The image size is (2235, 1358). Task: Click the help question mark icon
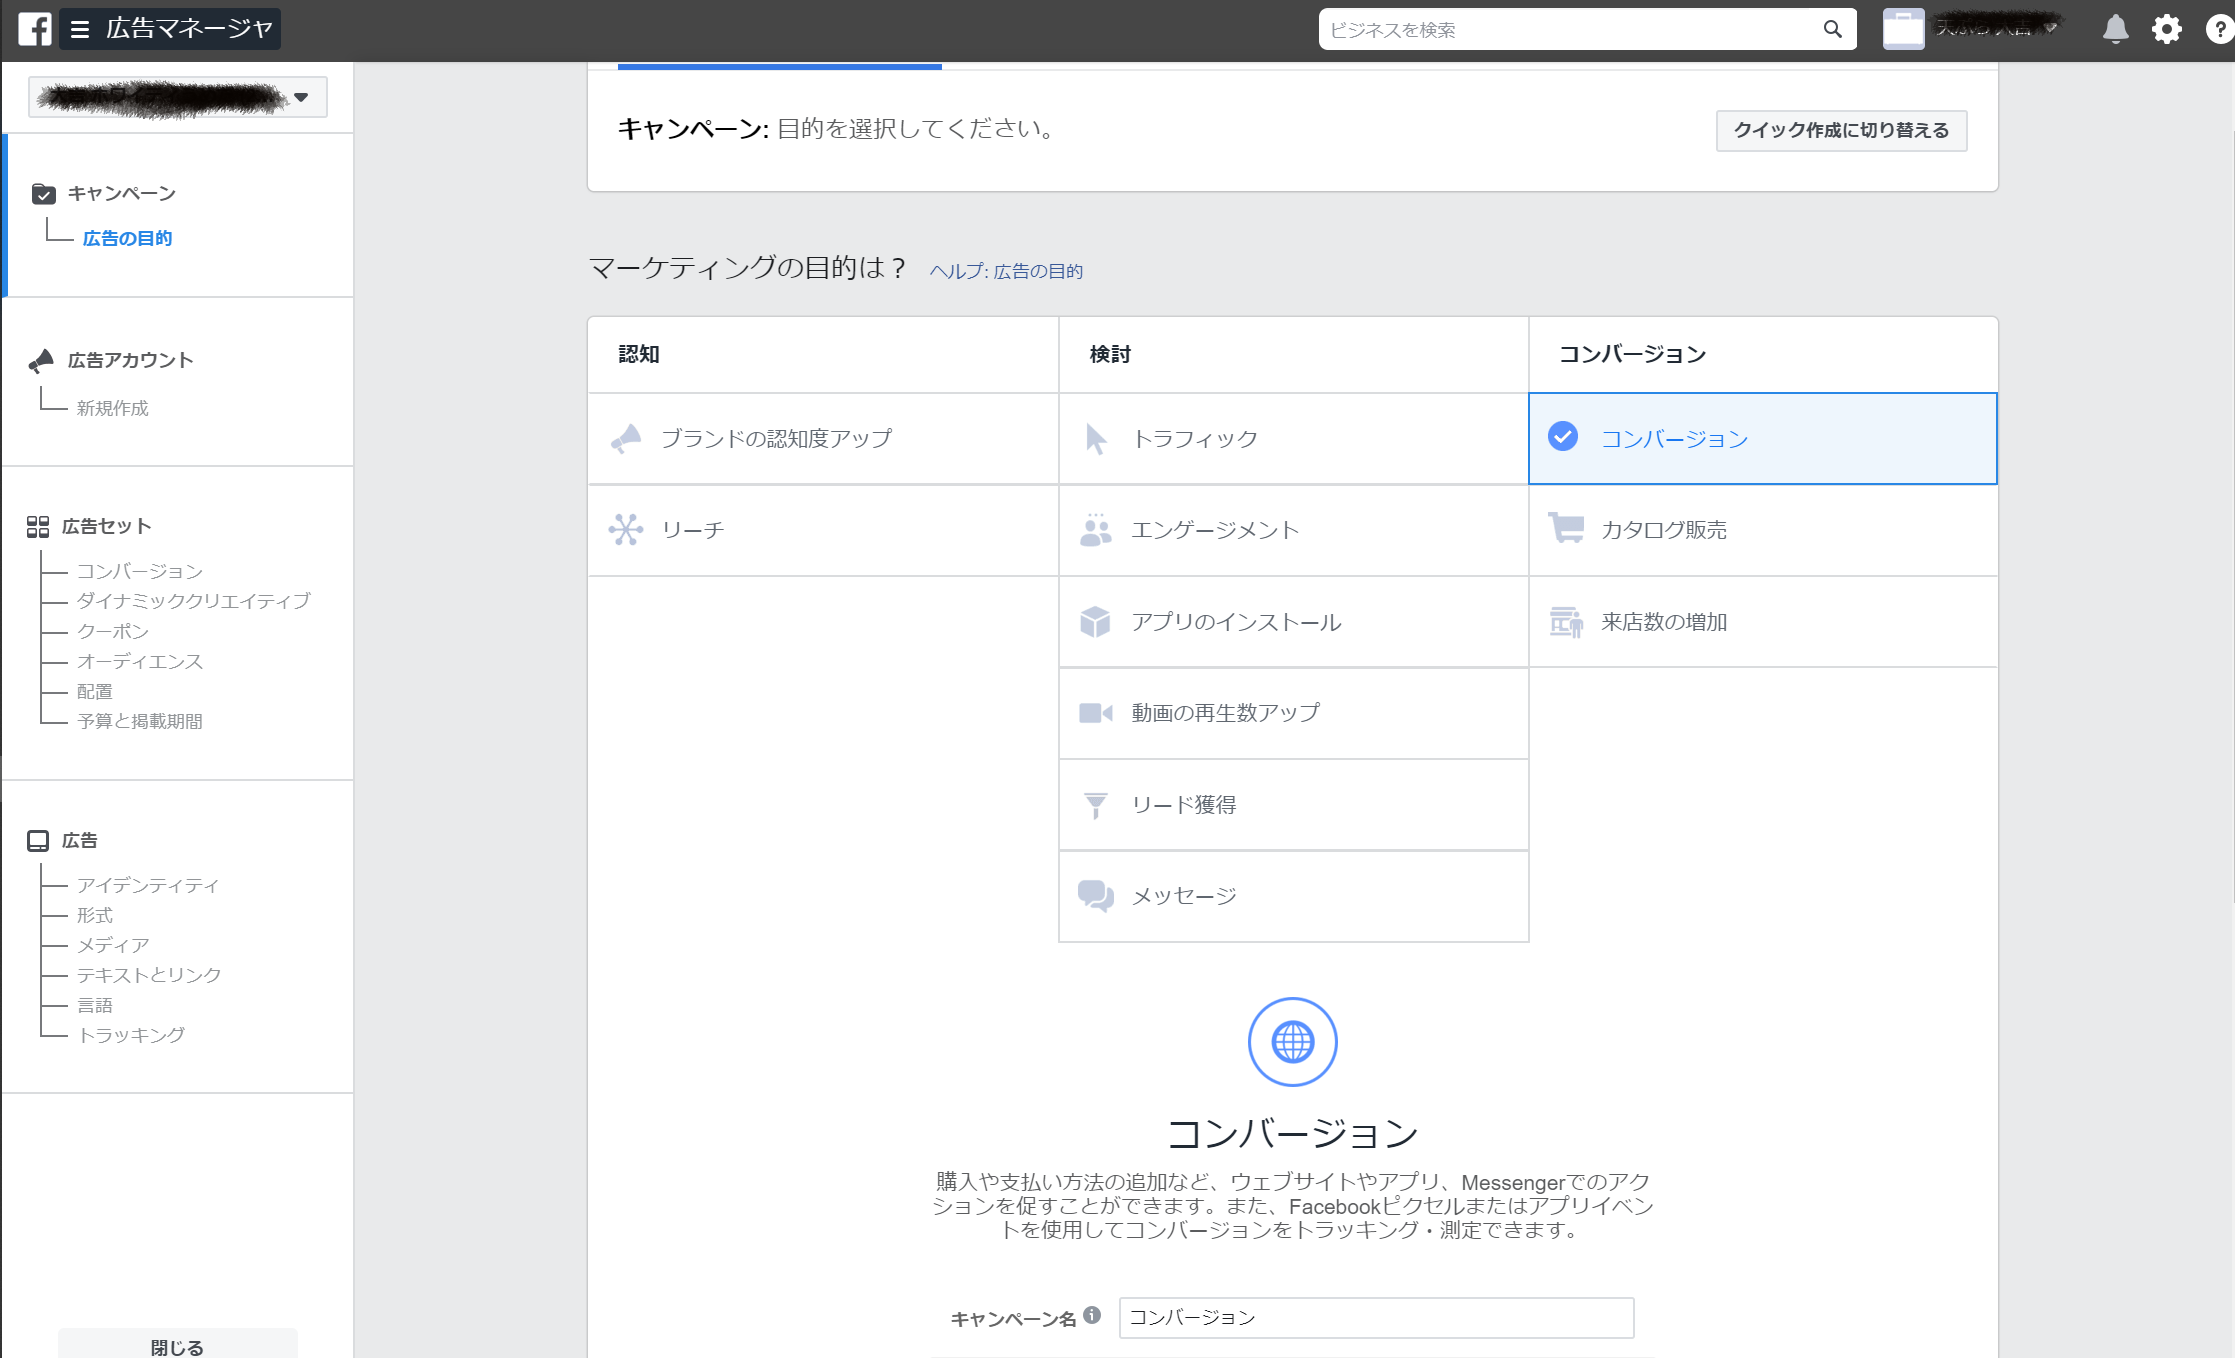2219,29
